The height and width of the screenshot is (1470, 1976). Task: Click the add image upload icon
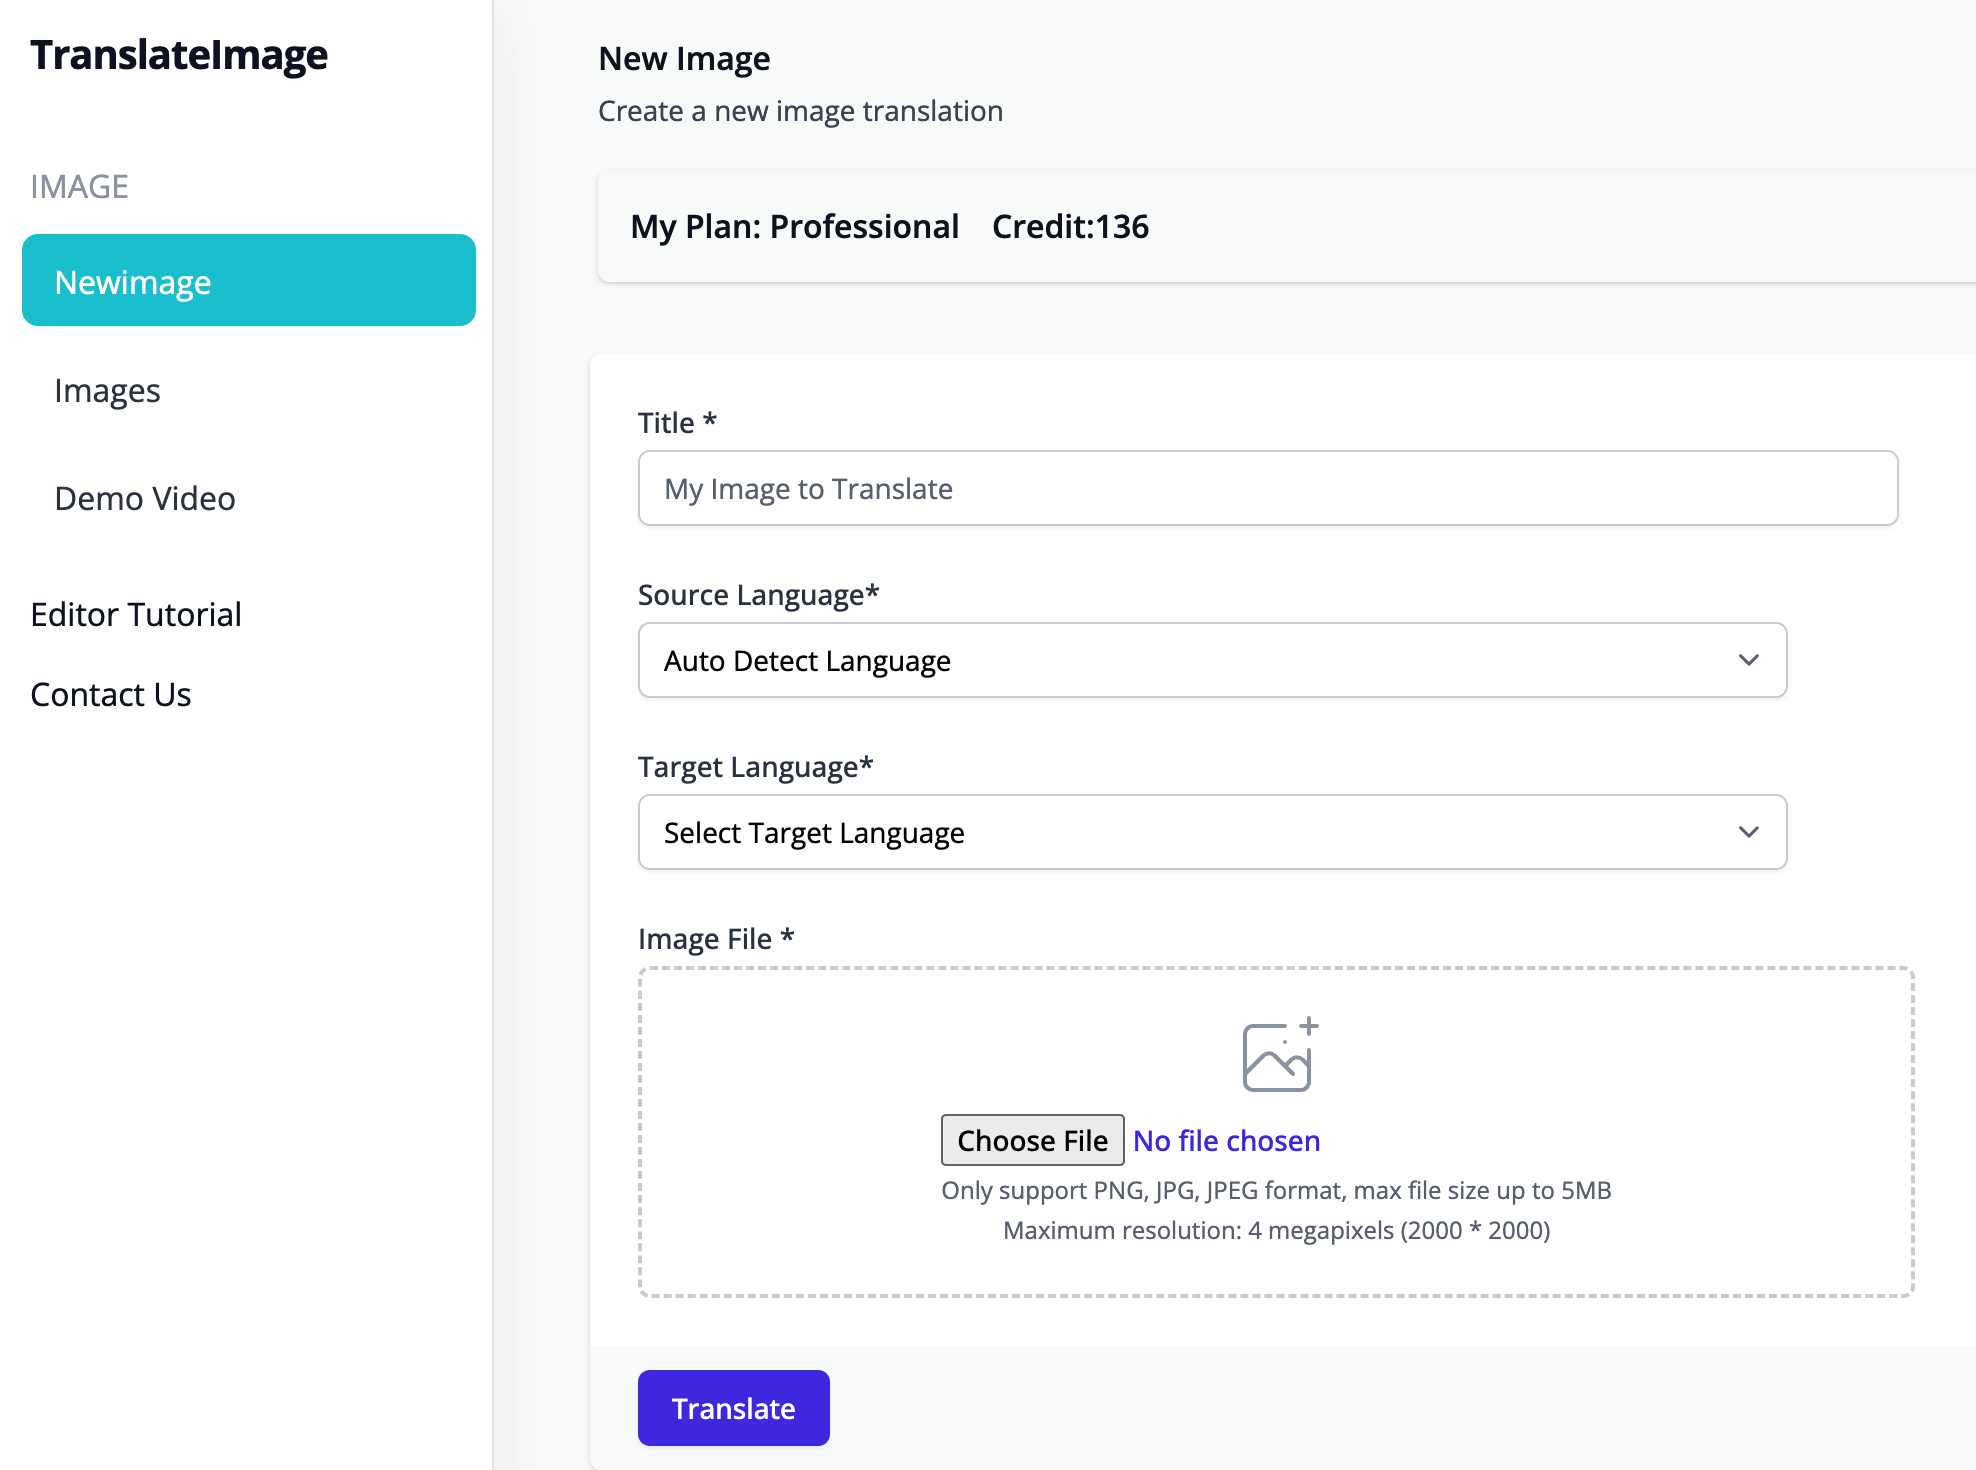pyautogui.click(x=1279, y=1055)
